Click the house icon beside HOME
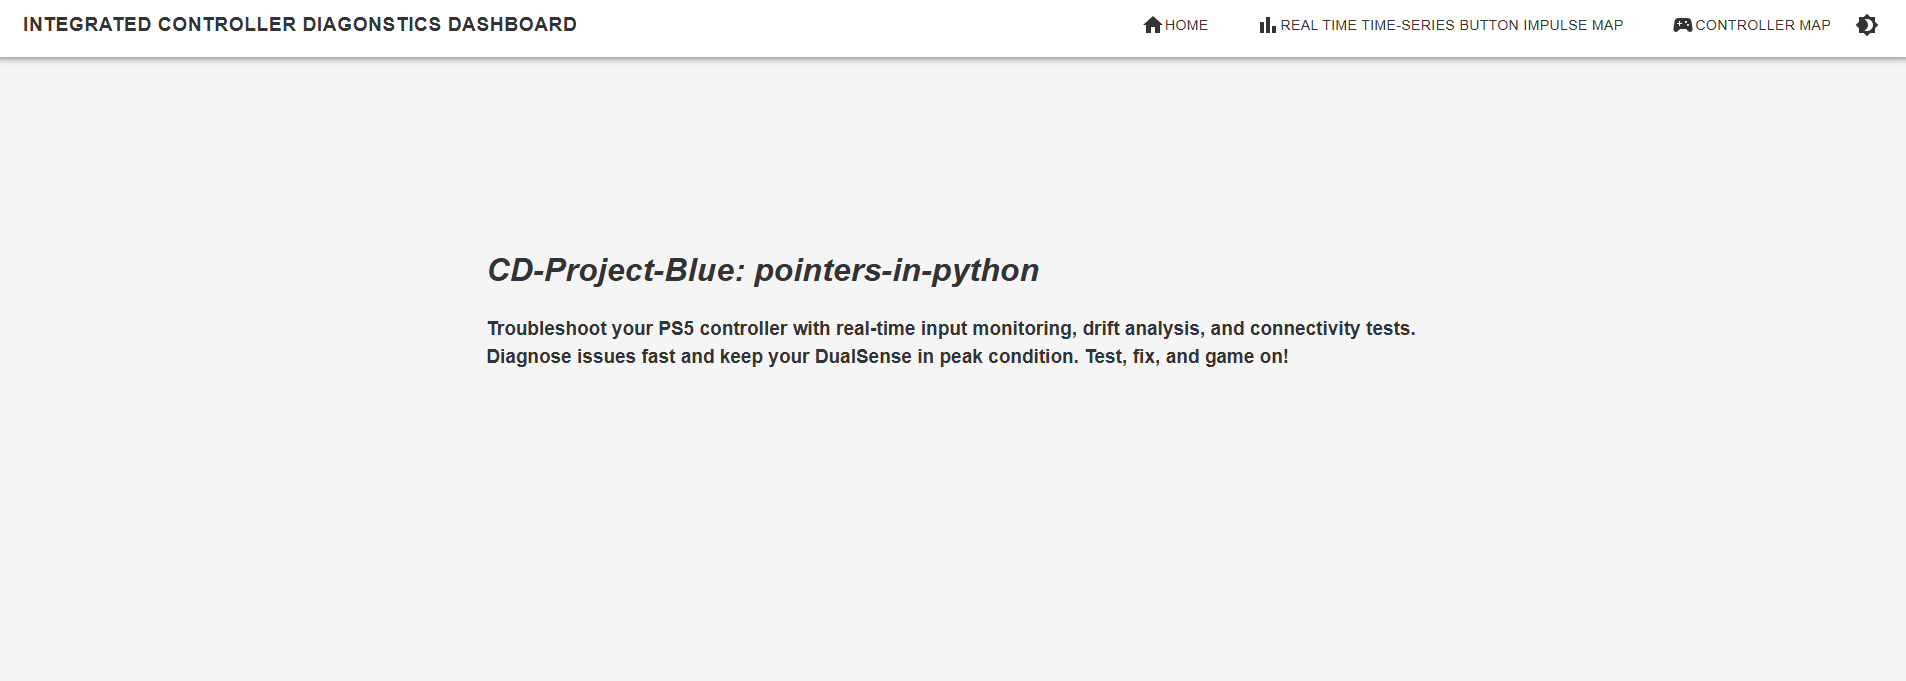Screen dimensions: 1906x681 click(x=1152, y=25)
